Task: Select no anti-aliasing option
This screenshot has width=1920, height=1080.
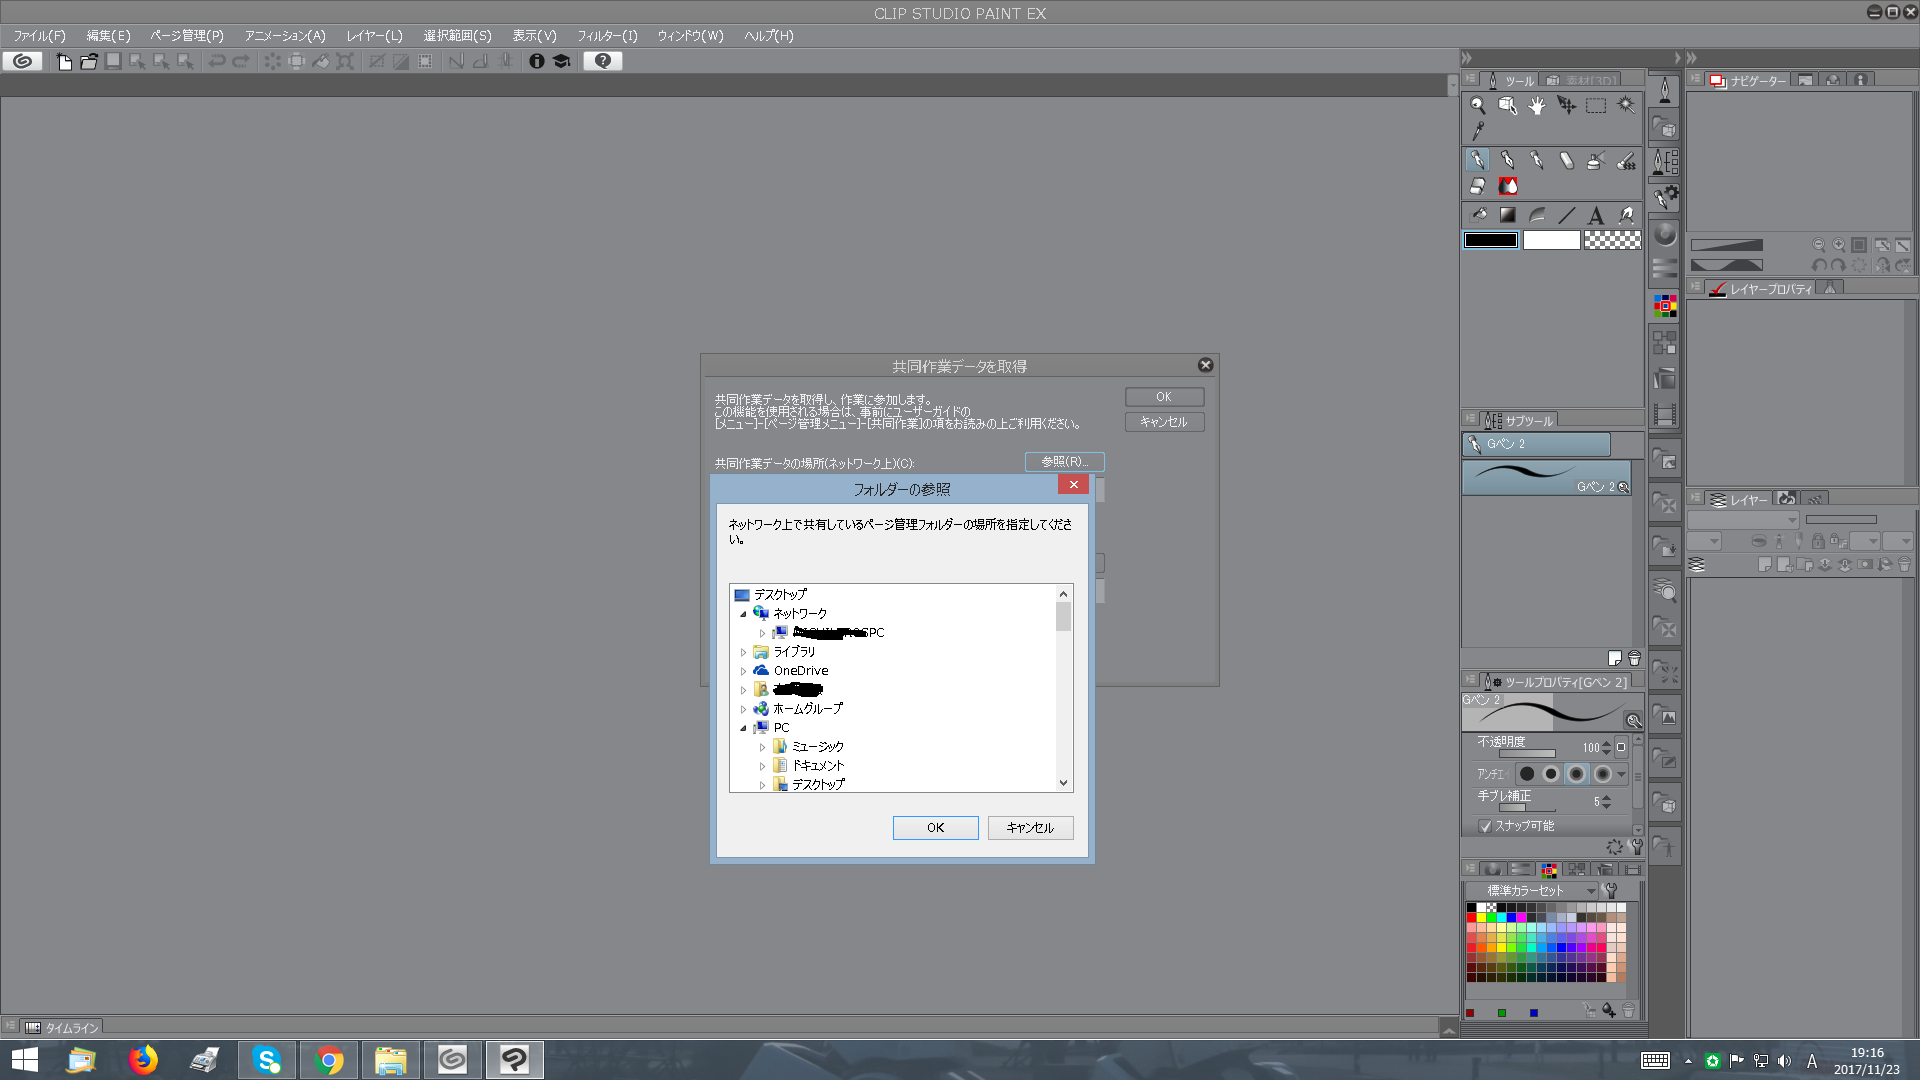Action: [1527, 774]
